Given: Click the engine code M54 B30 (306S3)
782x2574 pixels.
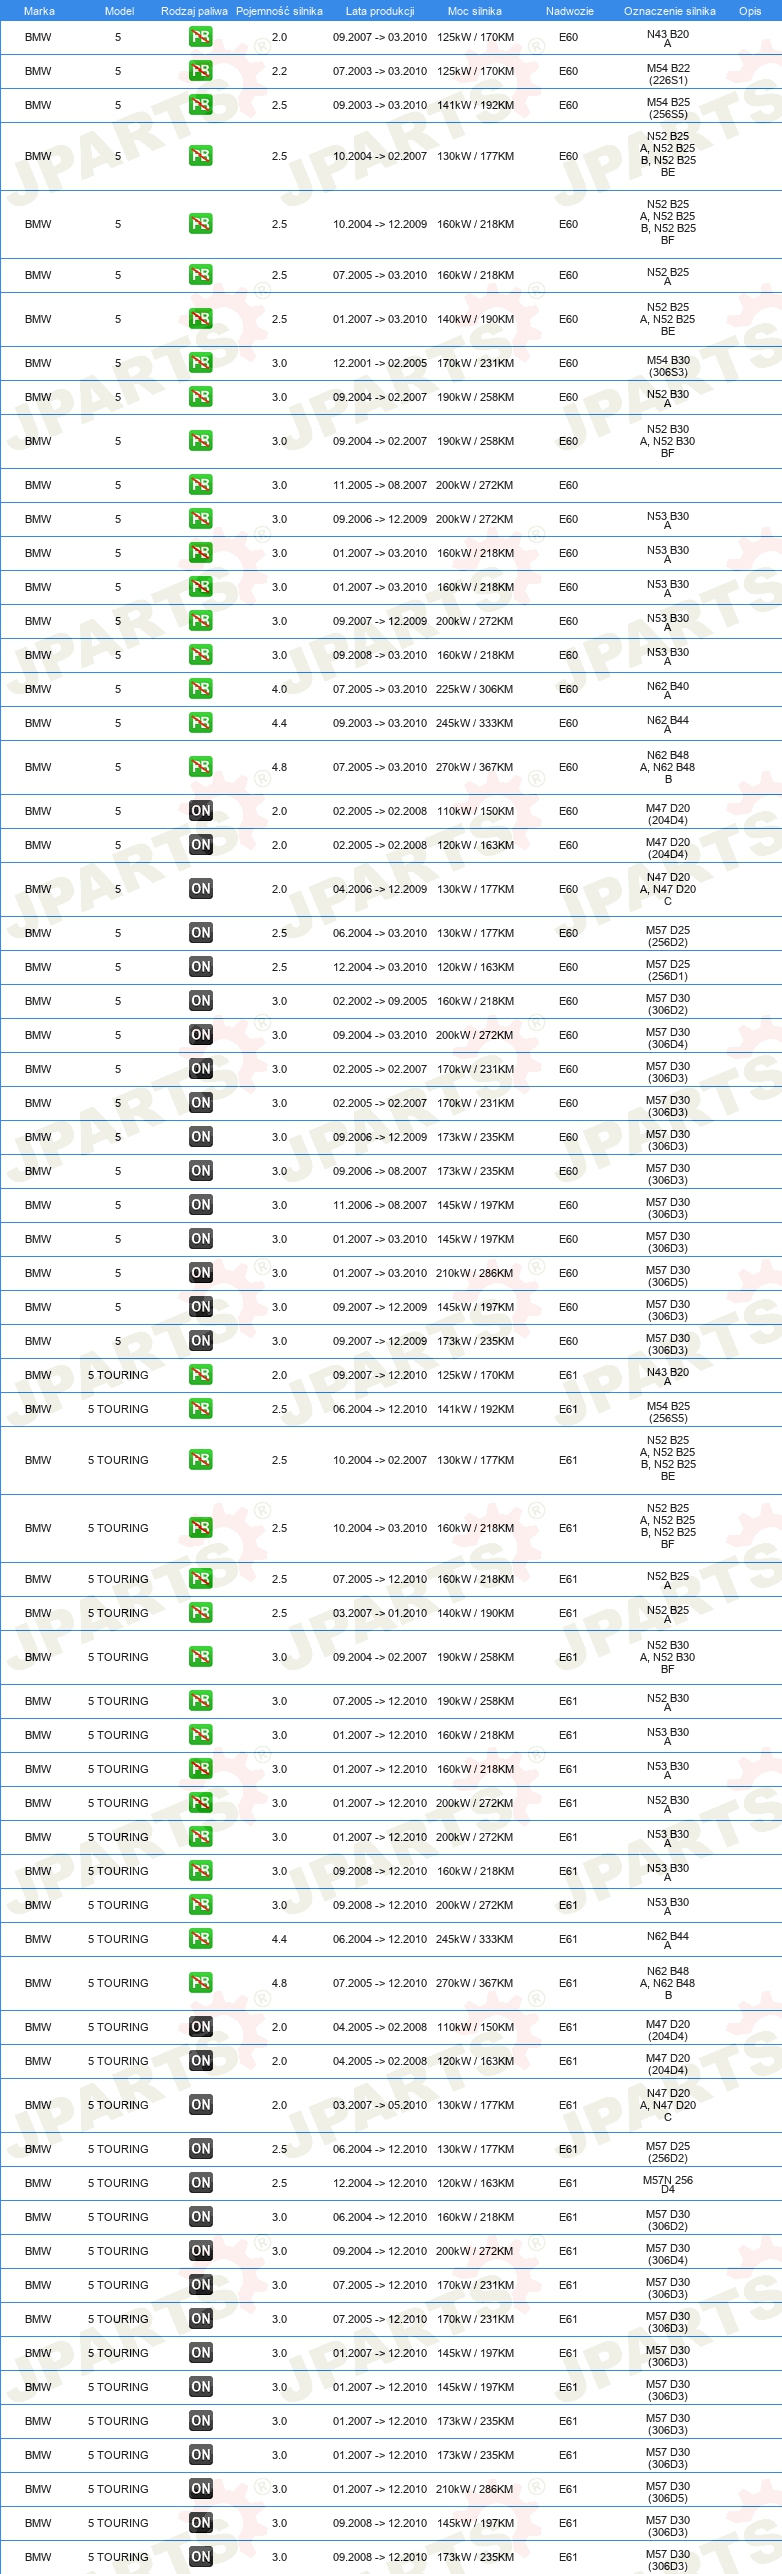Looking at the screenshot, I should click(x=668, y=366).
